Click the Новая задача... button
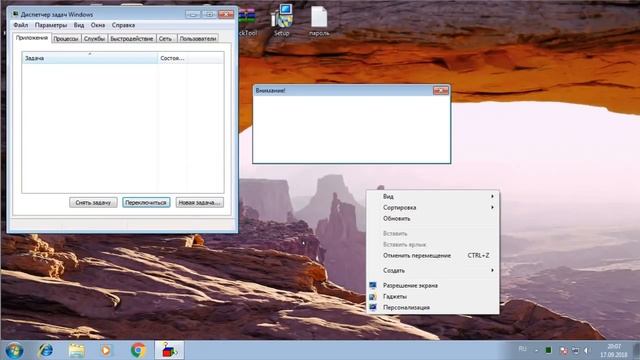The width and height of the screenshot is (640, 360). click(200, 202)
